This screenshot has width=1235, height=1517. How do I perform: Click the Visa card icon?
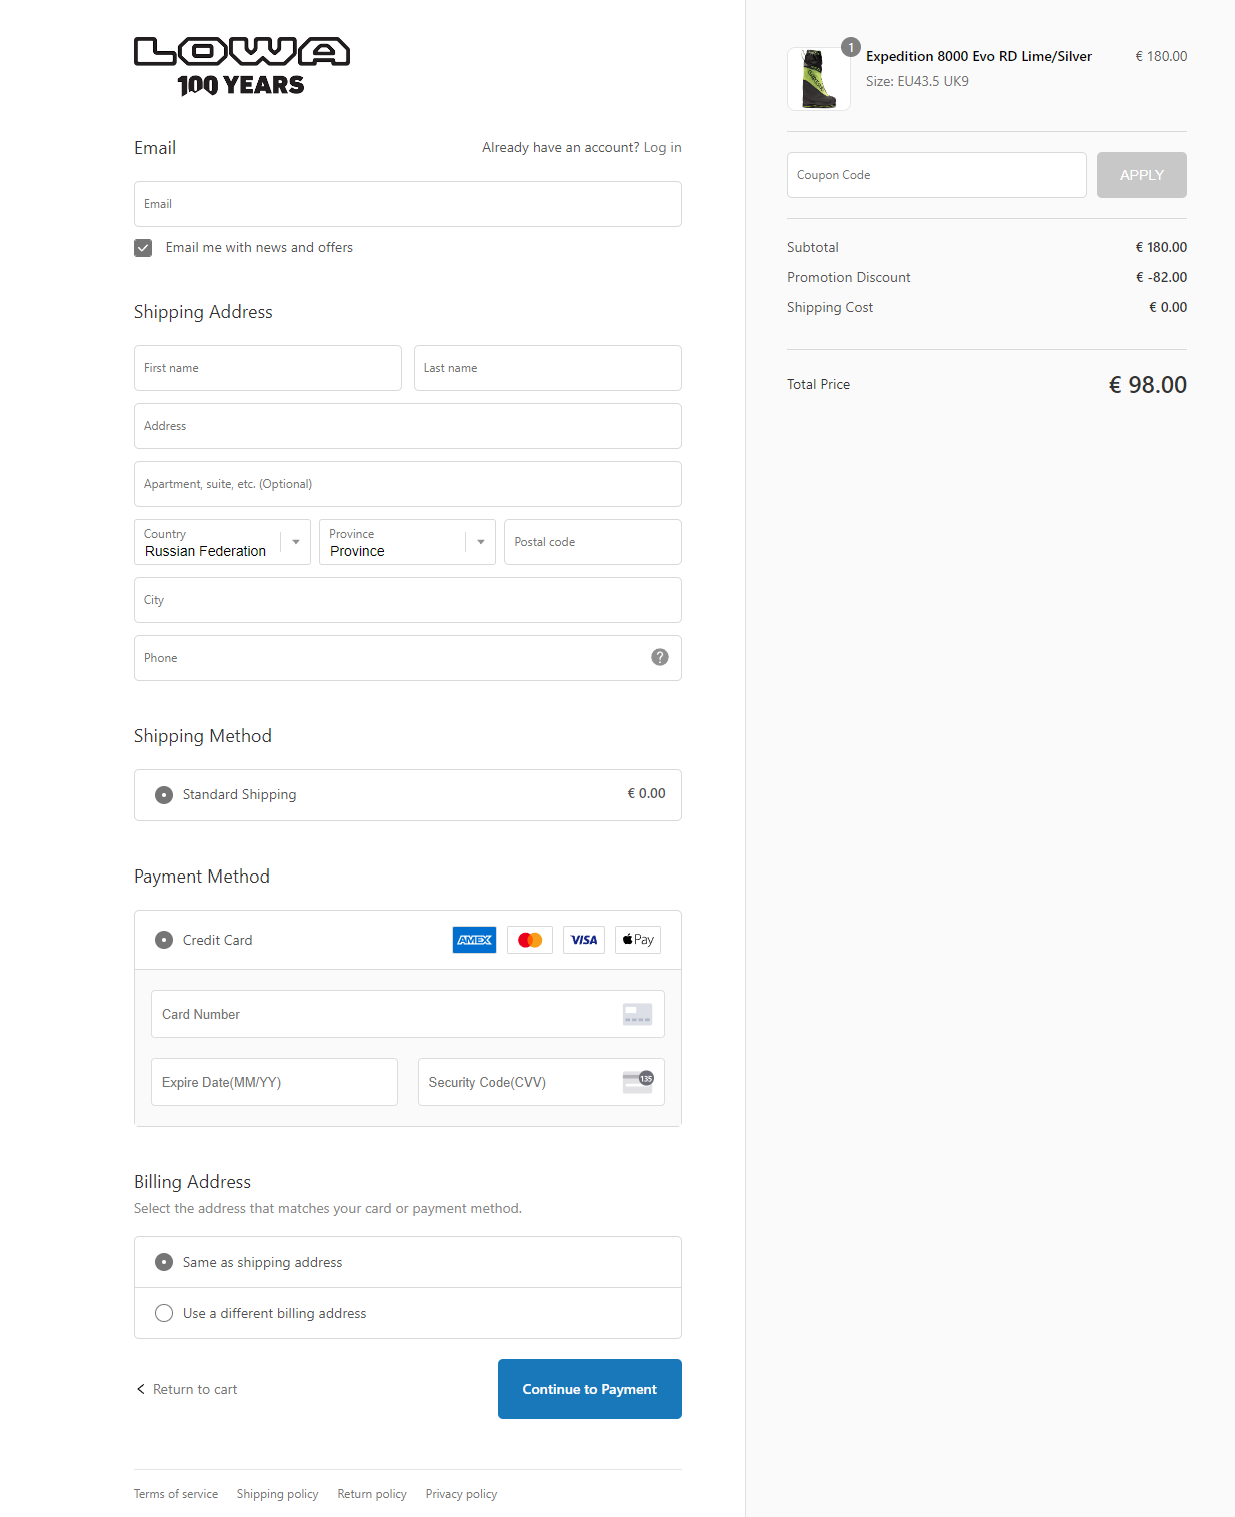[584, 940]
